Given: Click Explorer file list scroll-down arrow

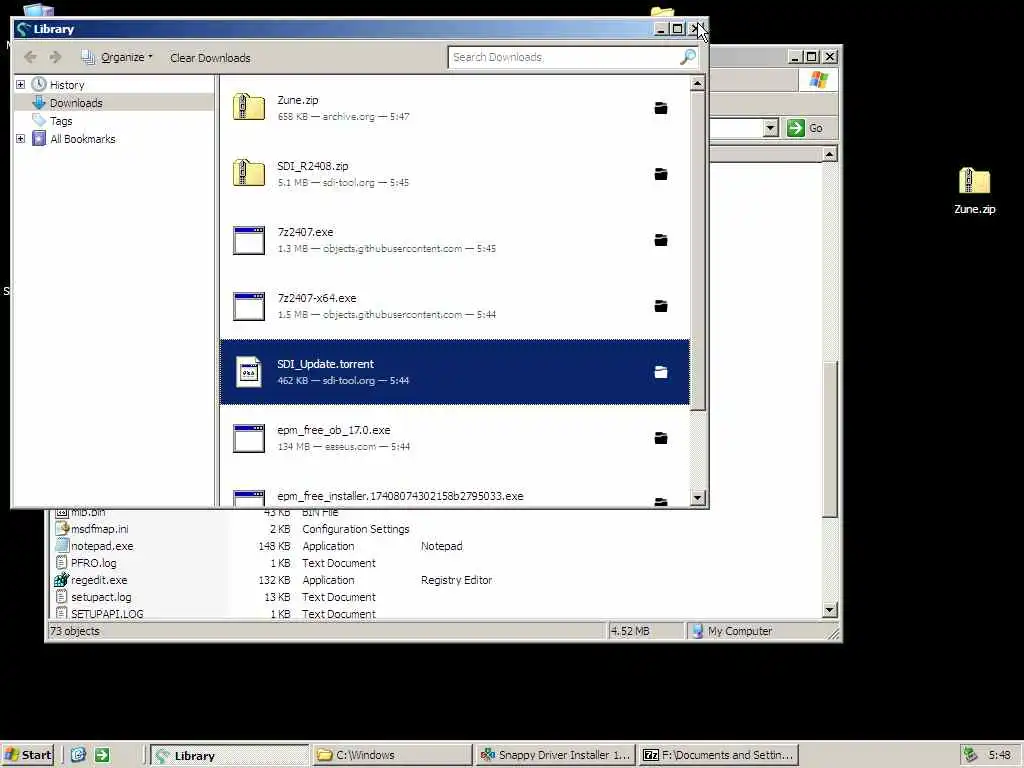Looking at the screenshot, I should 829,610.
